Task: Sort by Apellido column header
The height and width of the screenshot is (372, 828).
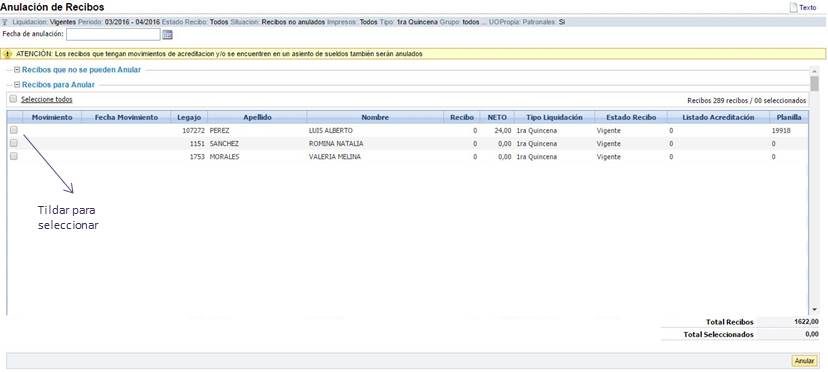Action: point(257,117)
